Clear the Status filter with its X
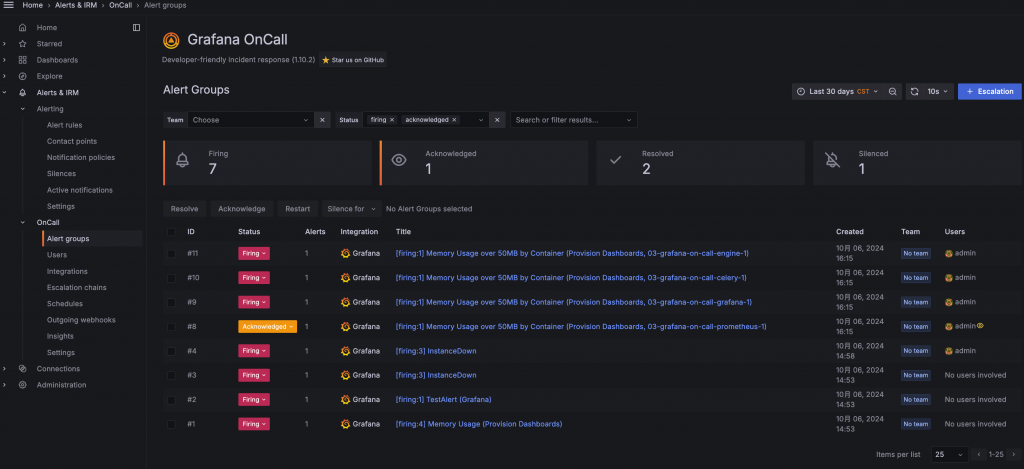This screenshot has height=469, width=1024. pos(497,120)
